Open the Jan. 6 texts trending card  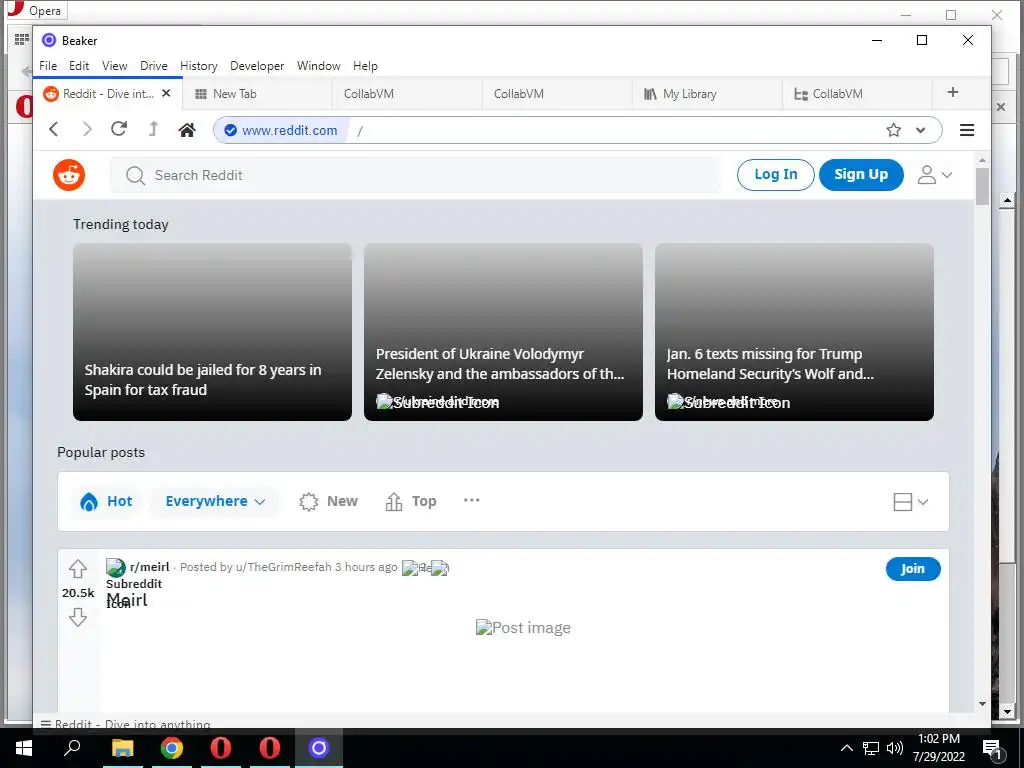coord(794,332)
